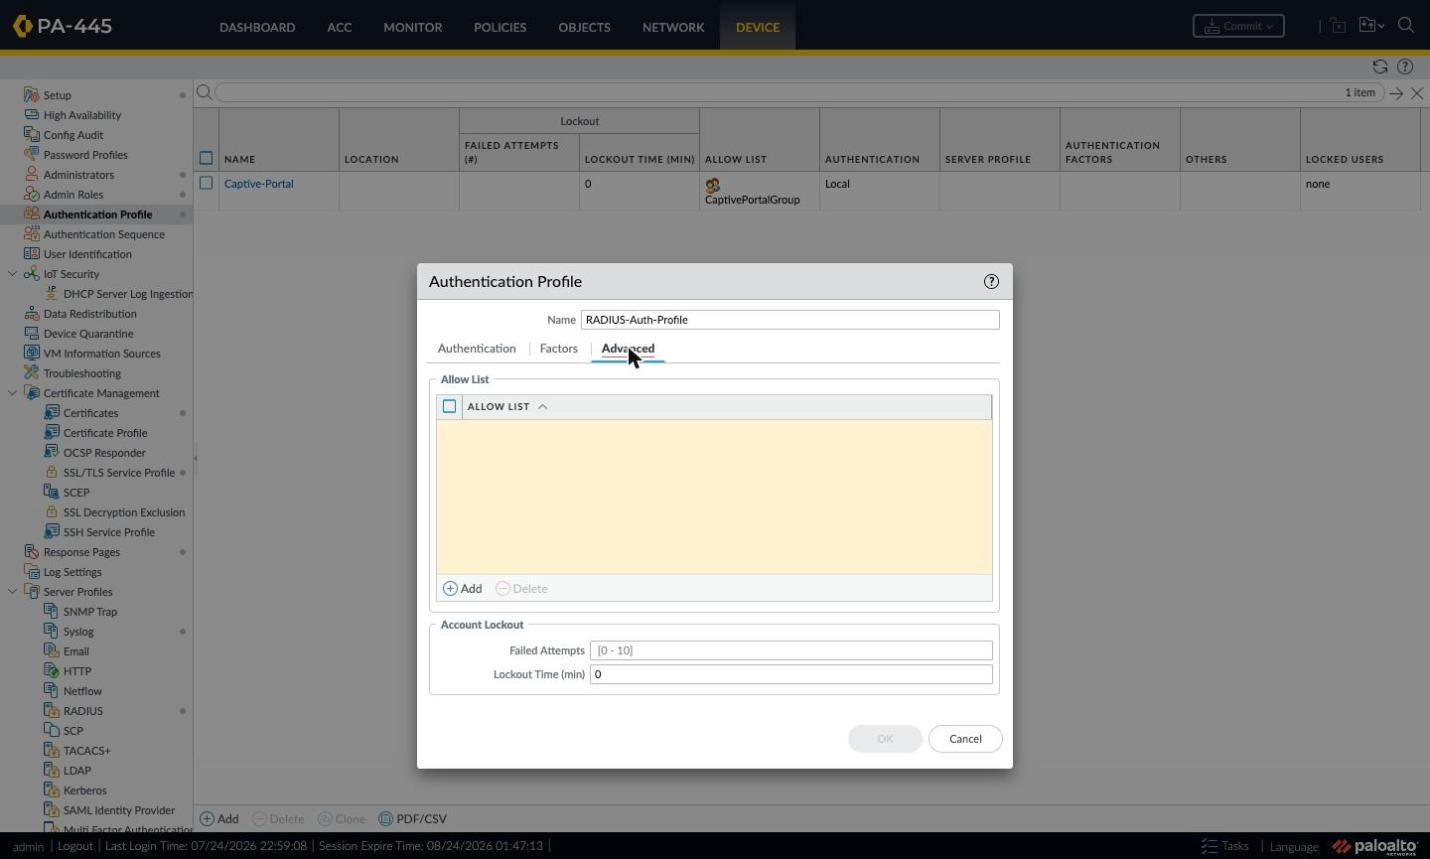Click the High Availability icon
The image size is (1430, 859).
[x=31, y=115]
